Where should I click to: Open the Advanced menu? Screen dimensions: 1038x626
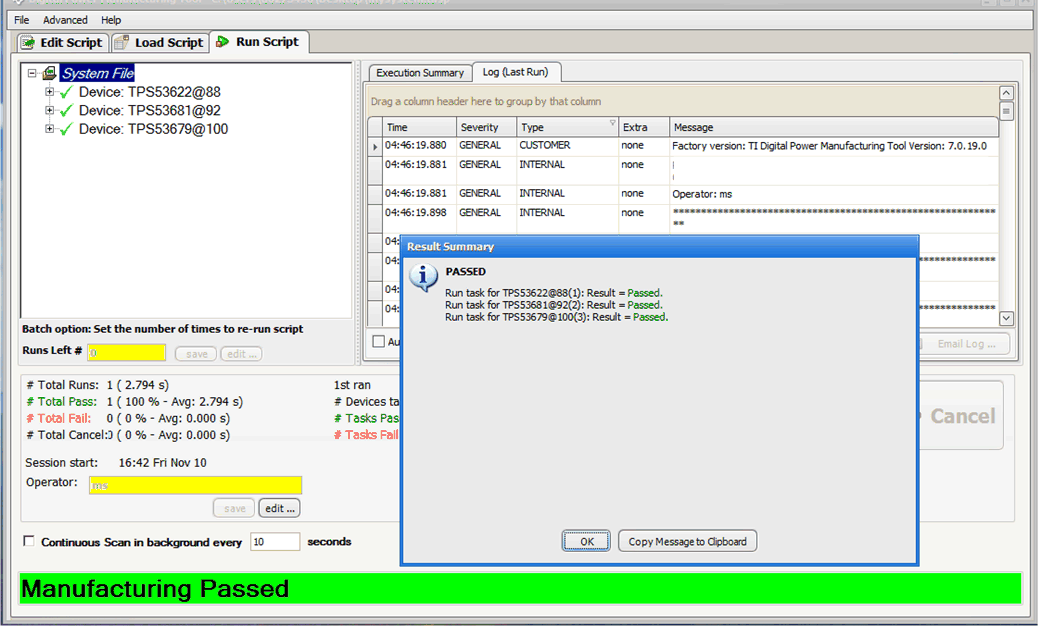point(65,20)
